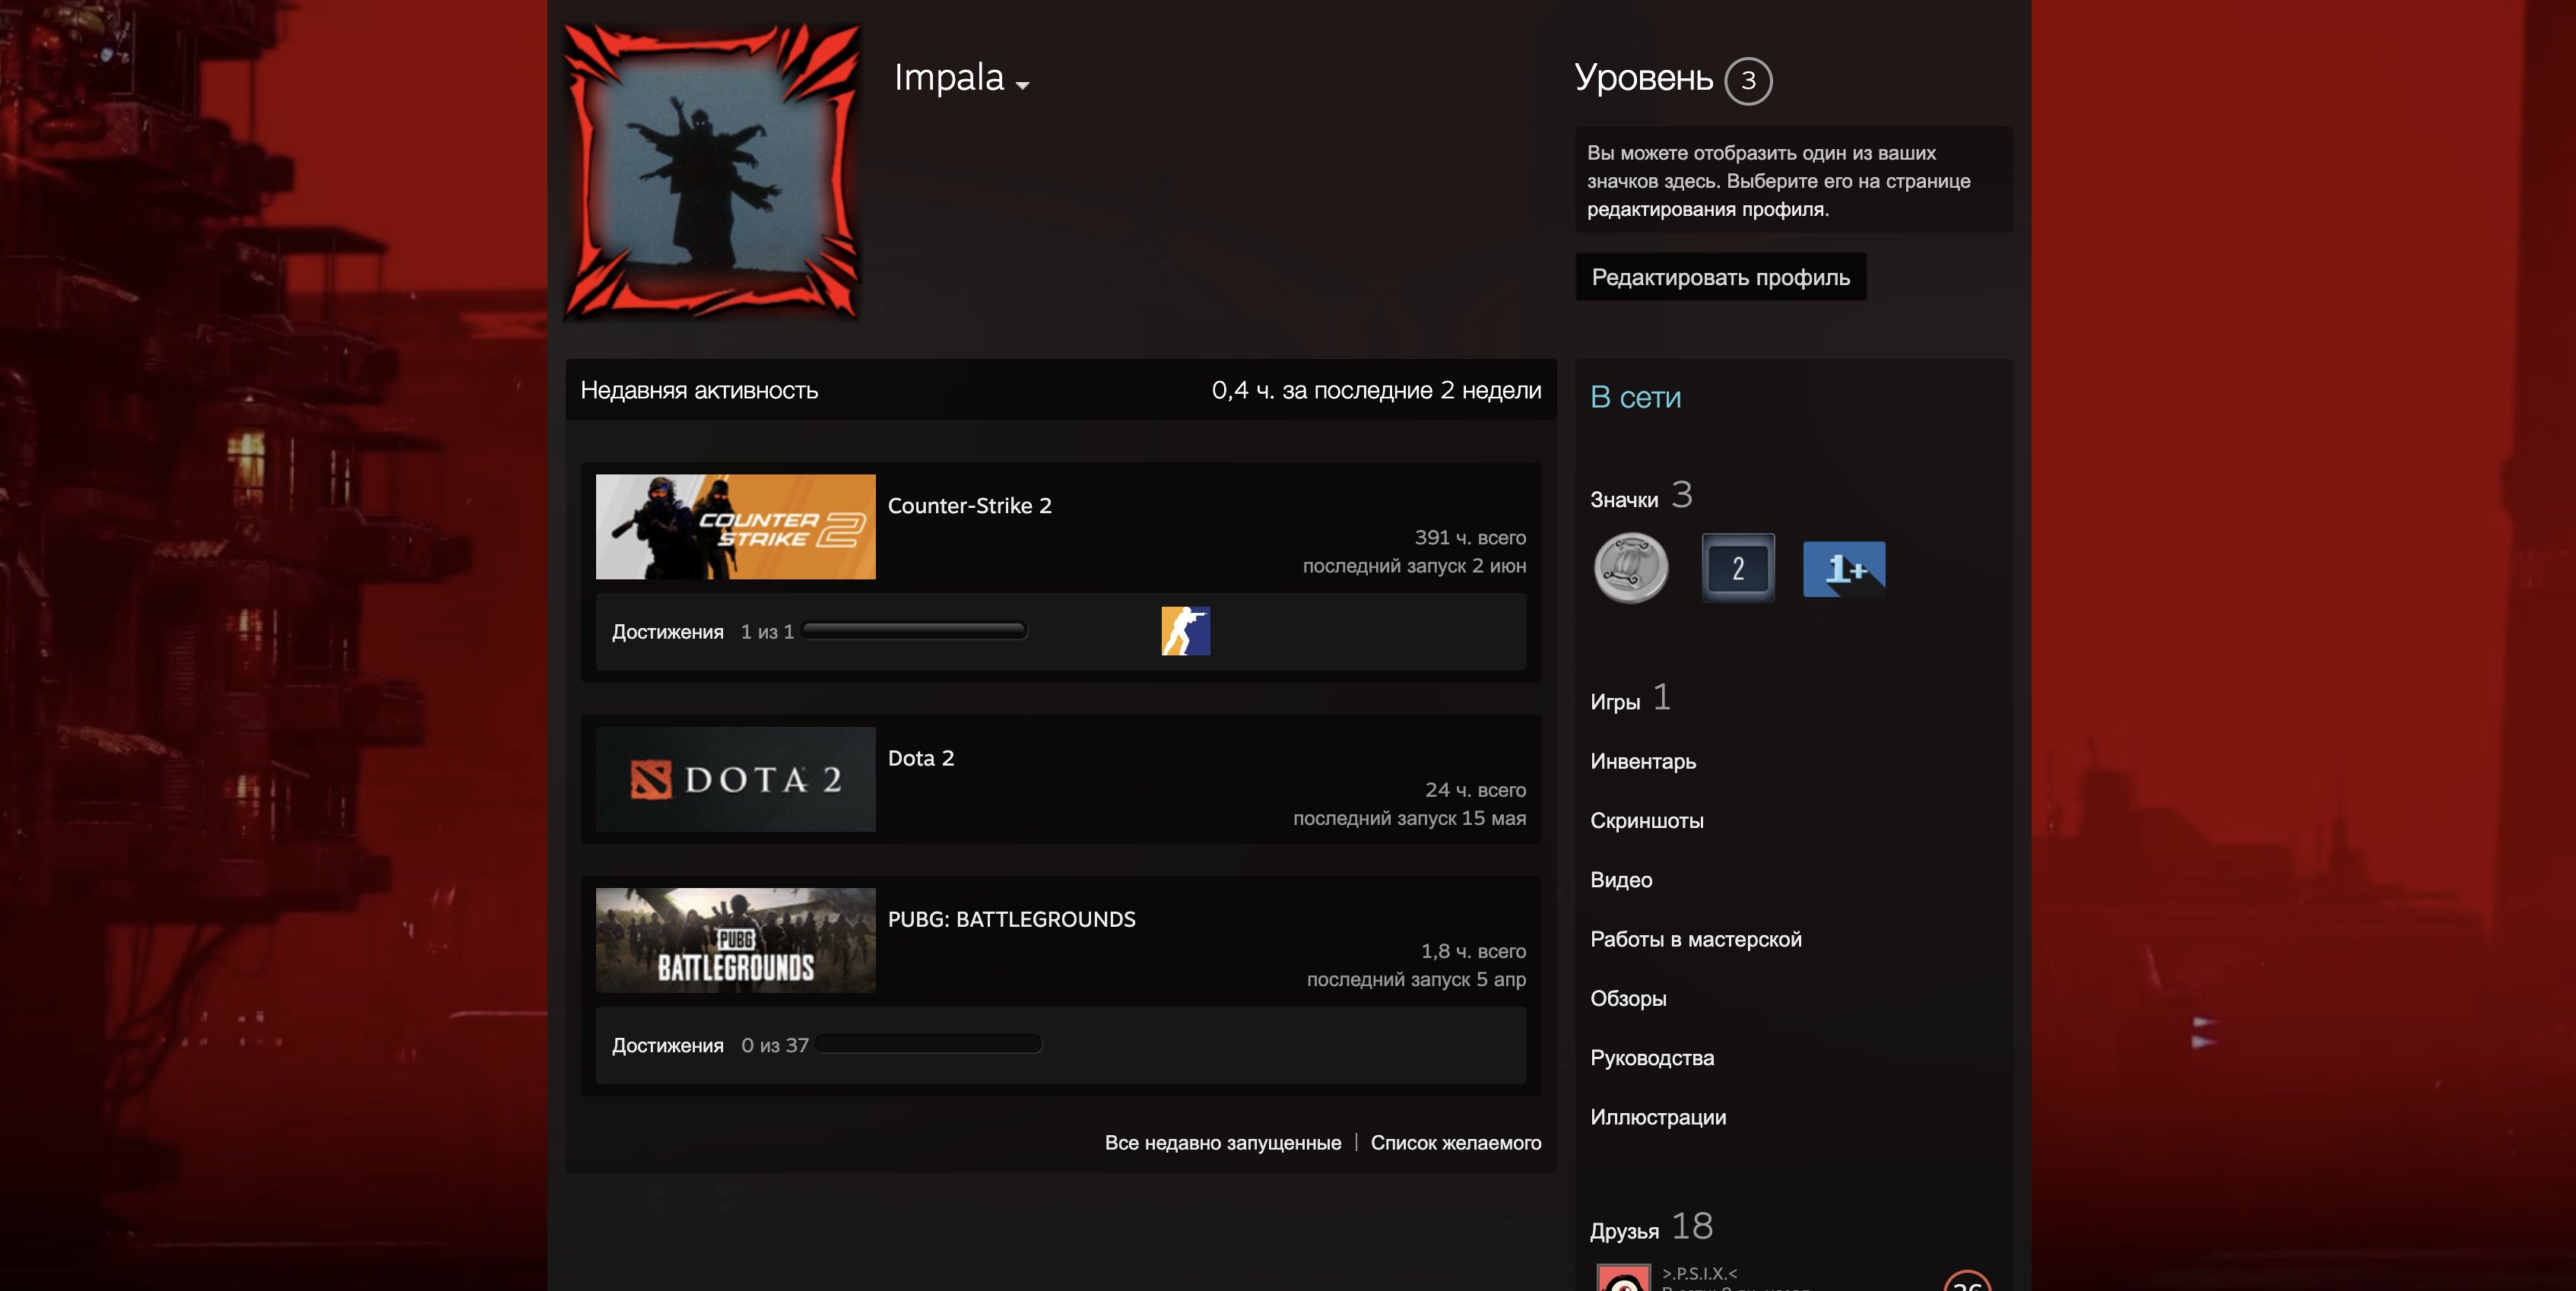Viewport: 2576px width, 1291px height.
Task: Open friend >.P.S.I.X.< profile
Action: coord(1699,1273)
